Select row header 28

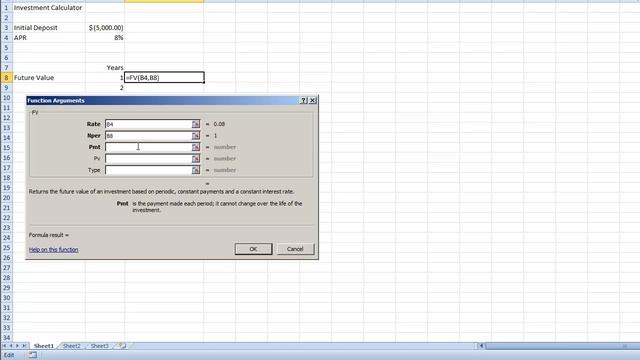(x=6, y=278)
